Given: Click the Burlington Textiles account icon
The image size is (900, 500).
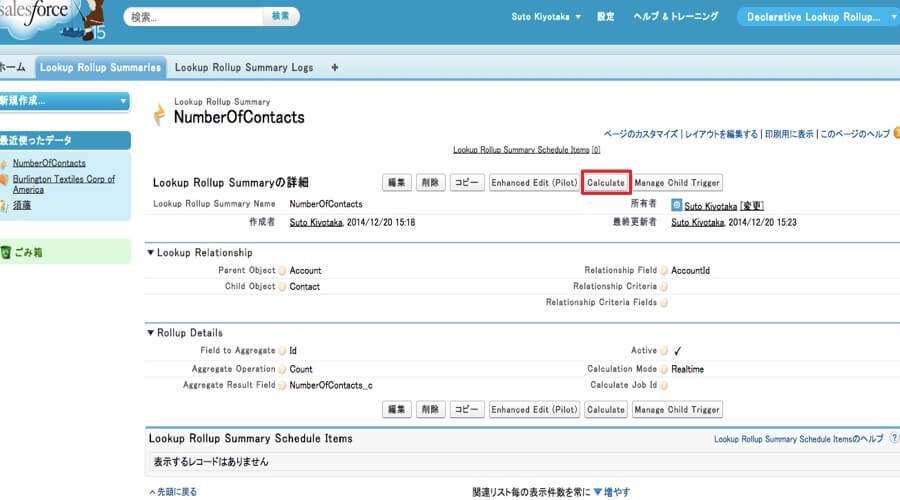Looking at the screenshot, I should point(5,180).
